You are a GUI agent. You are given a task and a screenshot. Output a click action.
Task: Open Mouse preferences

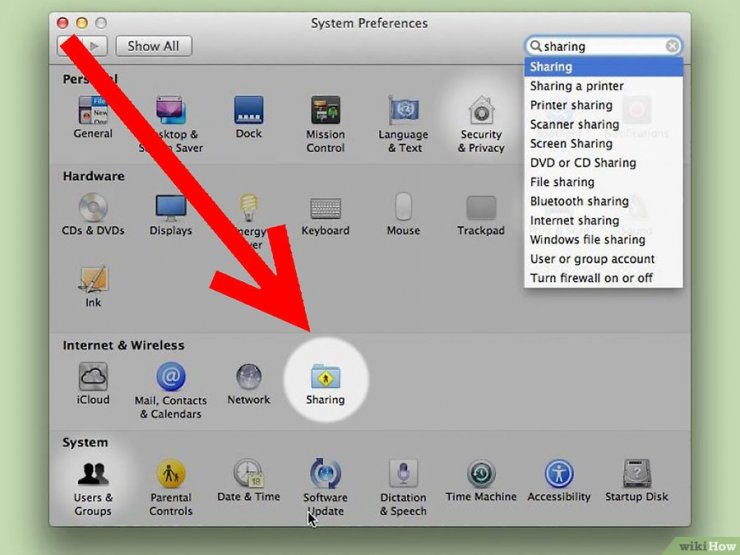[x=404, y=207]
